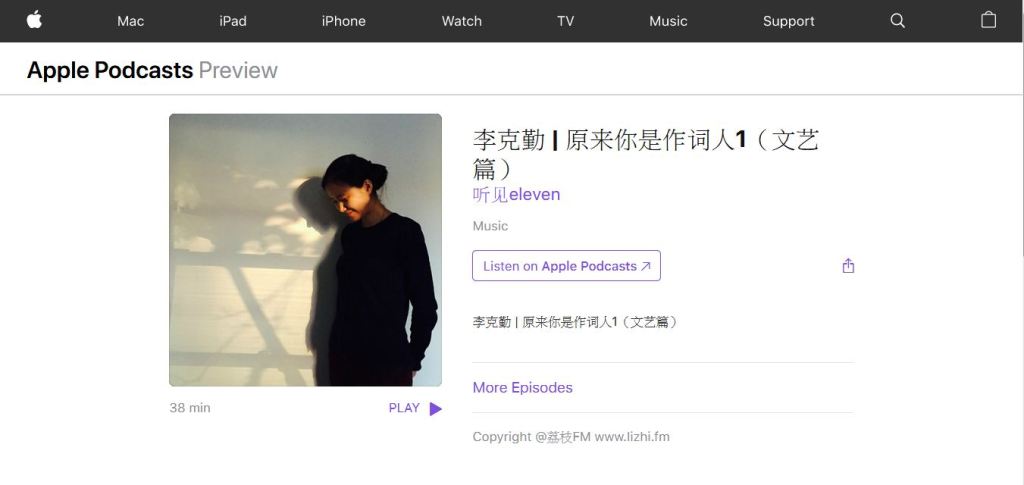Open the shopping bag icon

989,20
